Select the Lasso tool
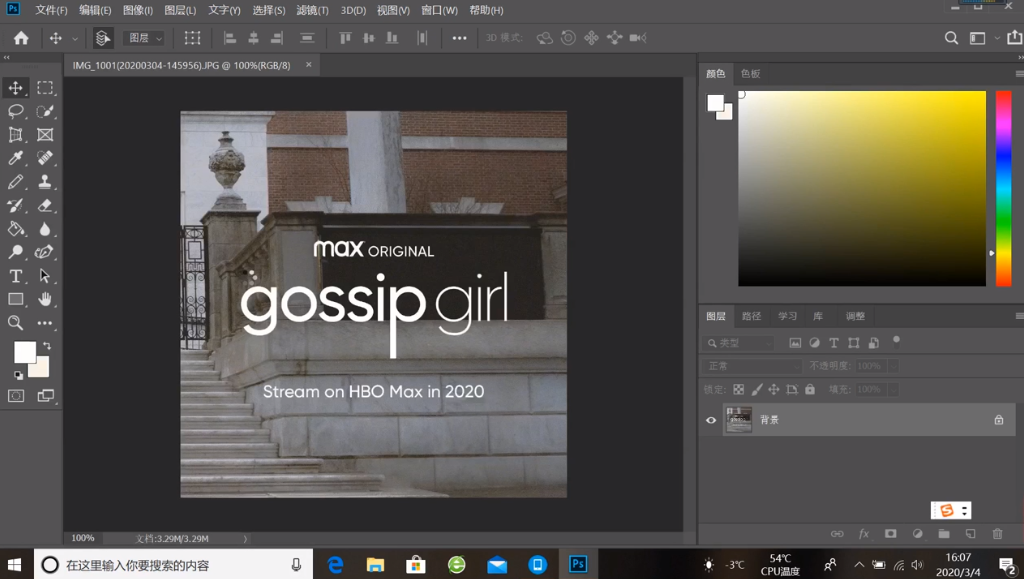Image resolution: width=1024 pixels, height=579 pixels. pos(16,111)
